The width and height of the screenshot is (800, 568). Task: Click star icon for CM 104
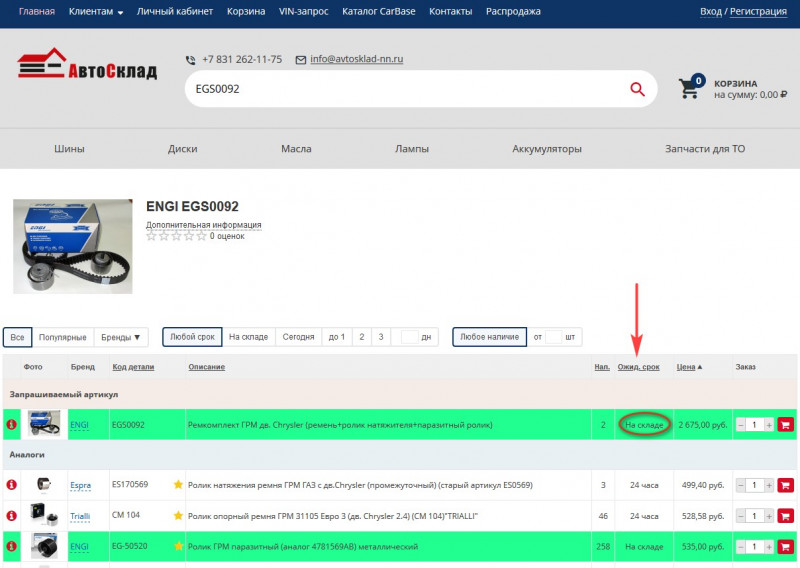point(178,515)
